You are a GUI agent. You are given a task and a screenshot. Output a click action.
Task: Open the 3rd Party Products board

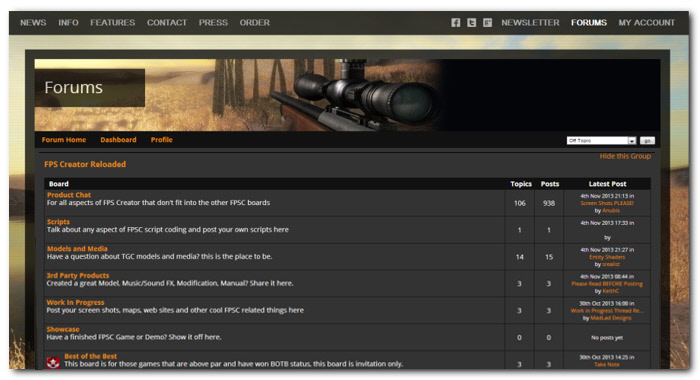pyautogui.click(x=78, y=276)
